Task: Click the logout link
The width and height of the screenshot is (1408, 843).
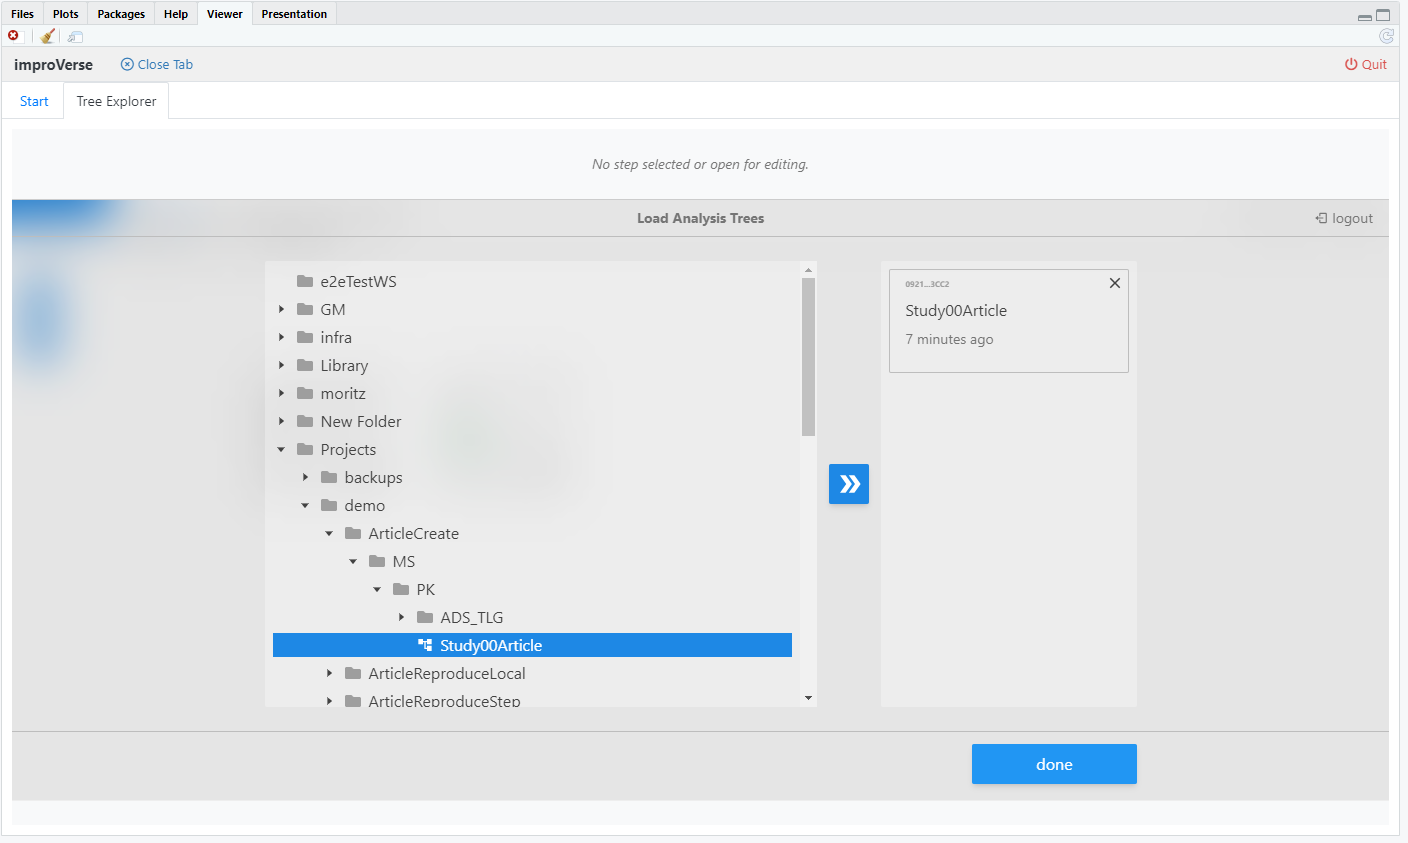Action: (1344, 218)
